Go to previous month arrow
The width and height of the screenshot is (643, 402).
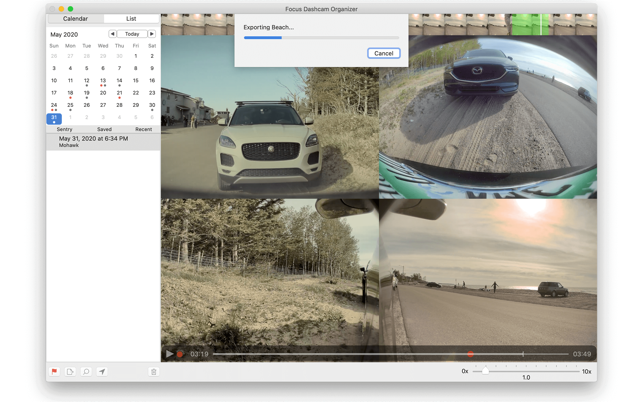point(112,34)
